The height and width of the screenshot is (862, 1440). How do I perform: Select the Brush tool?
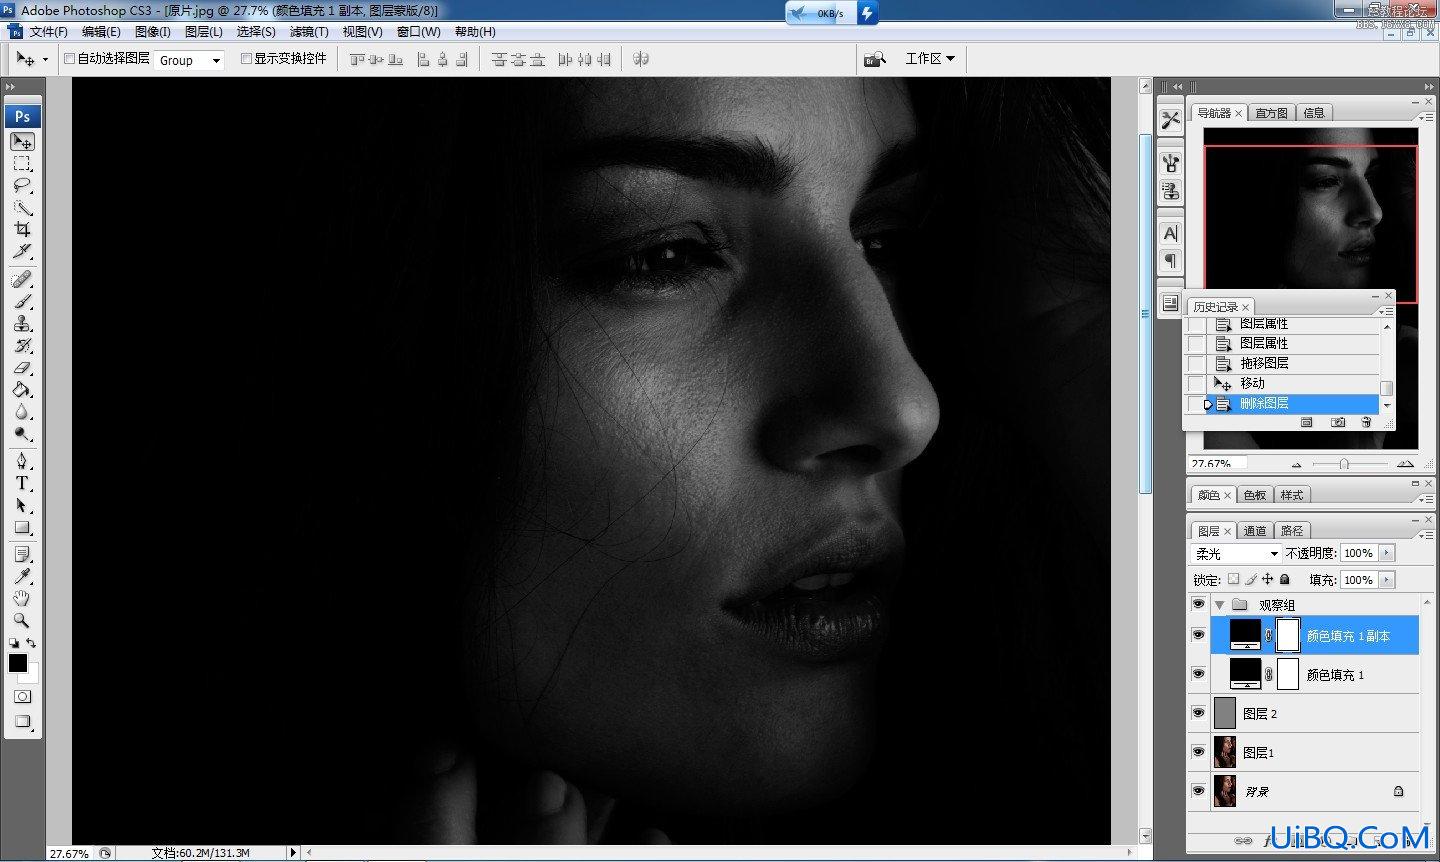click(22, 301)
